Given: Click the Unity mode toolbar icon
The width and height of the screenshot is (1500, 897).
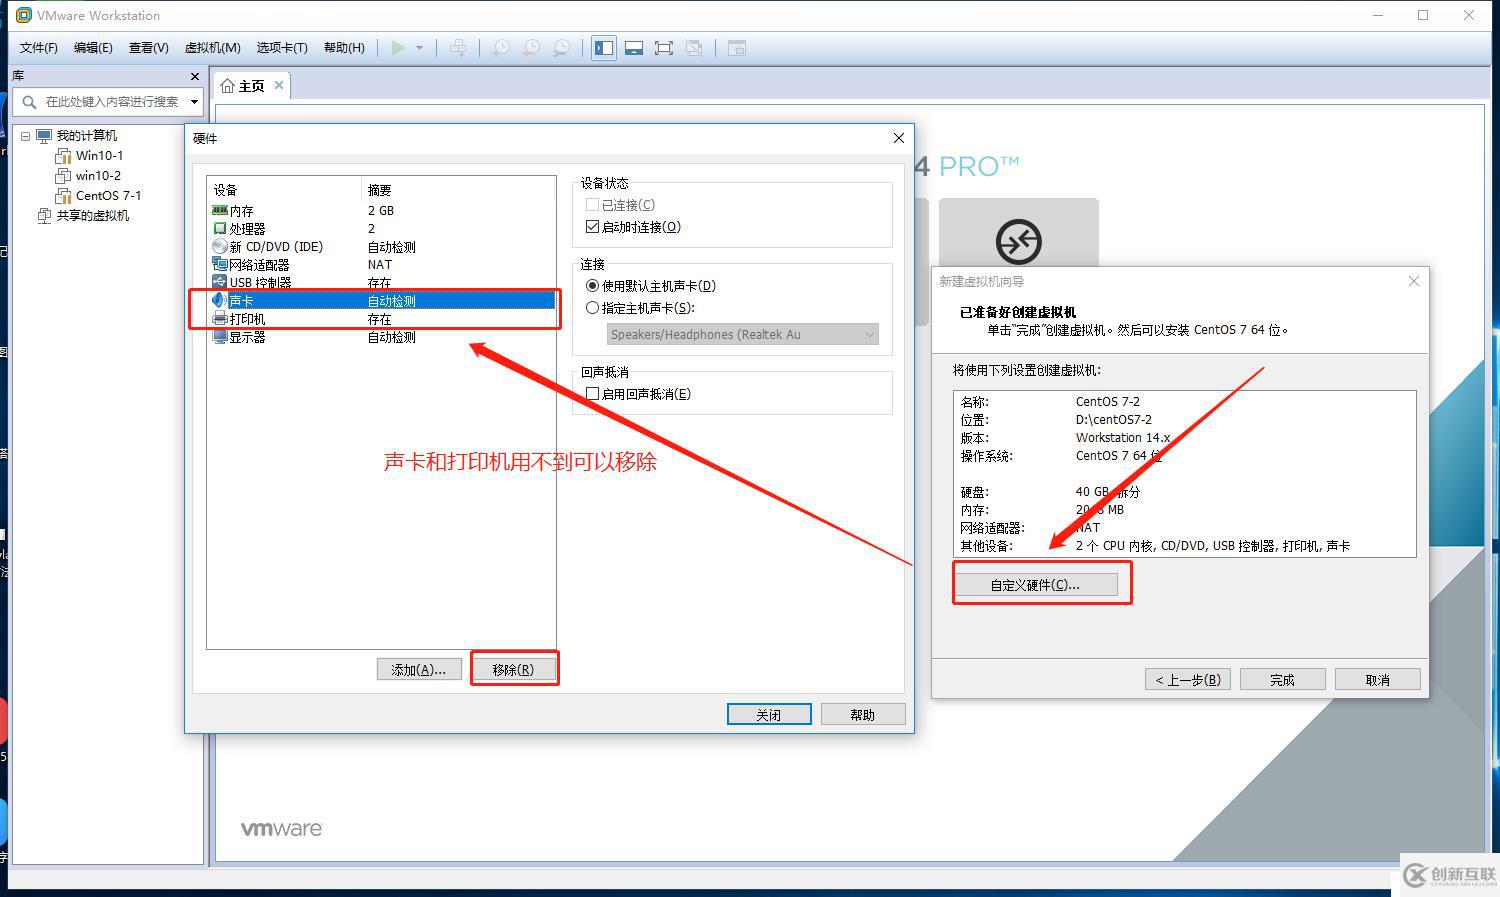Looking at the screenshot, I should click(x=695, y=48).
